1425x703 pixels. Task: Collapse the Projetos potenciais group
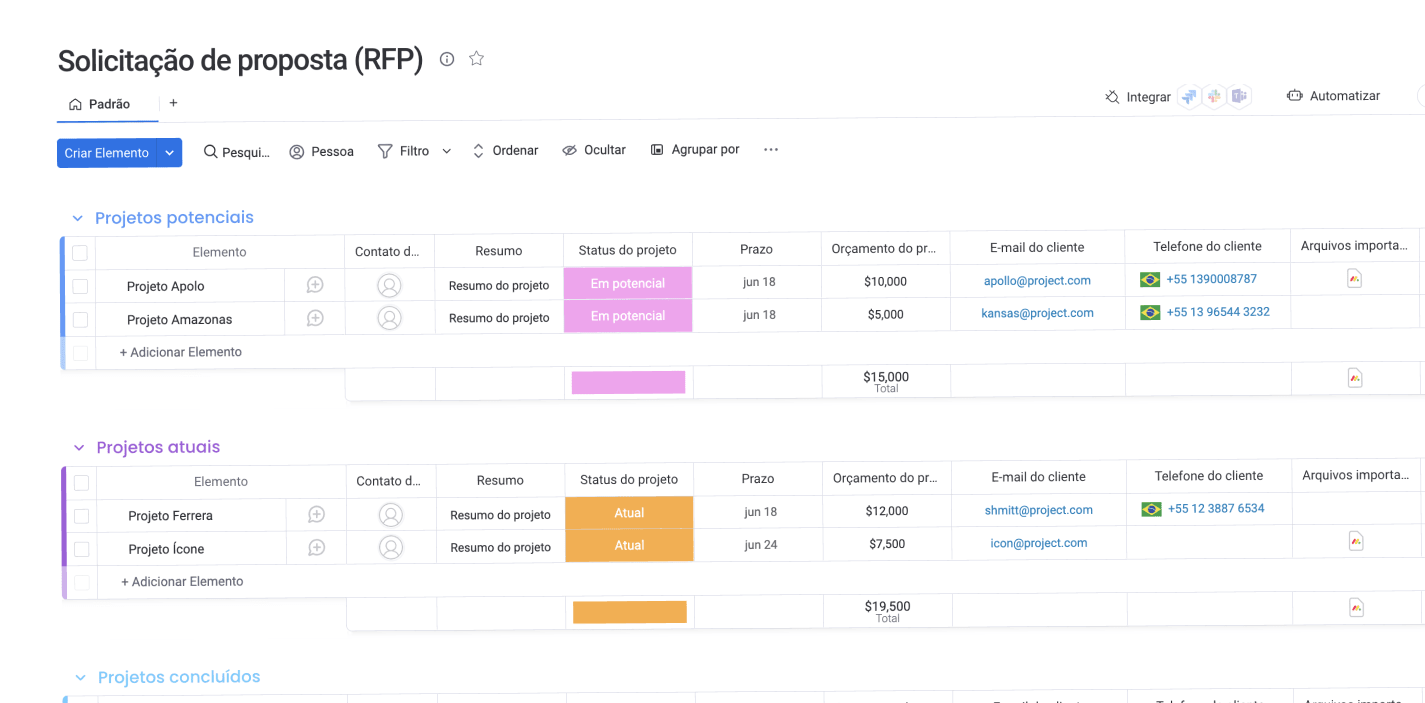click(x=77, y=217)
